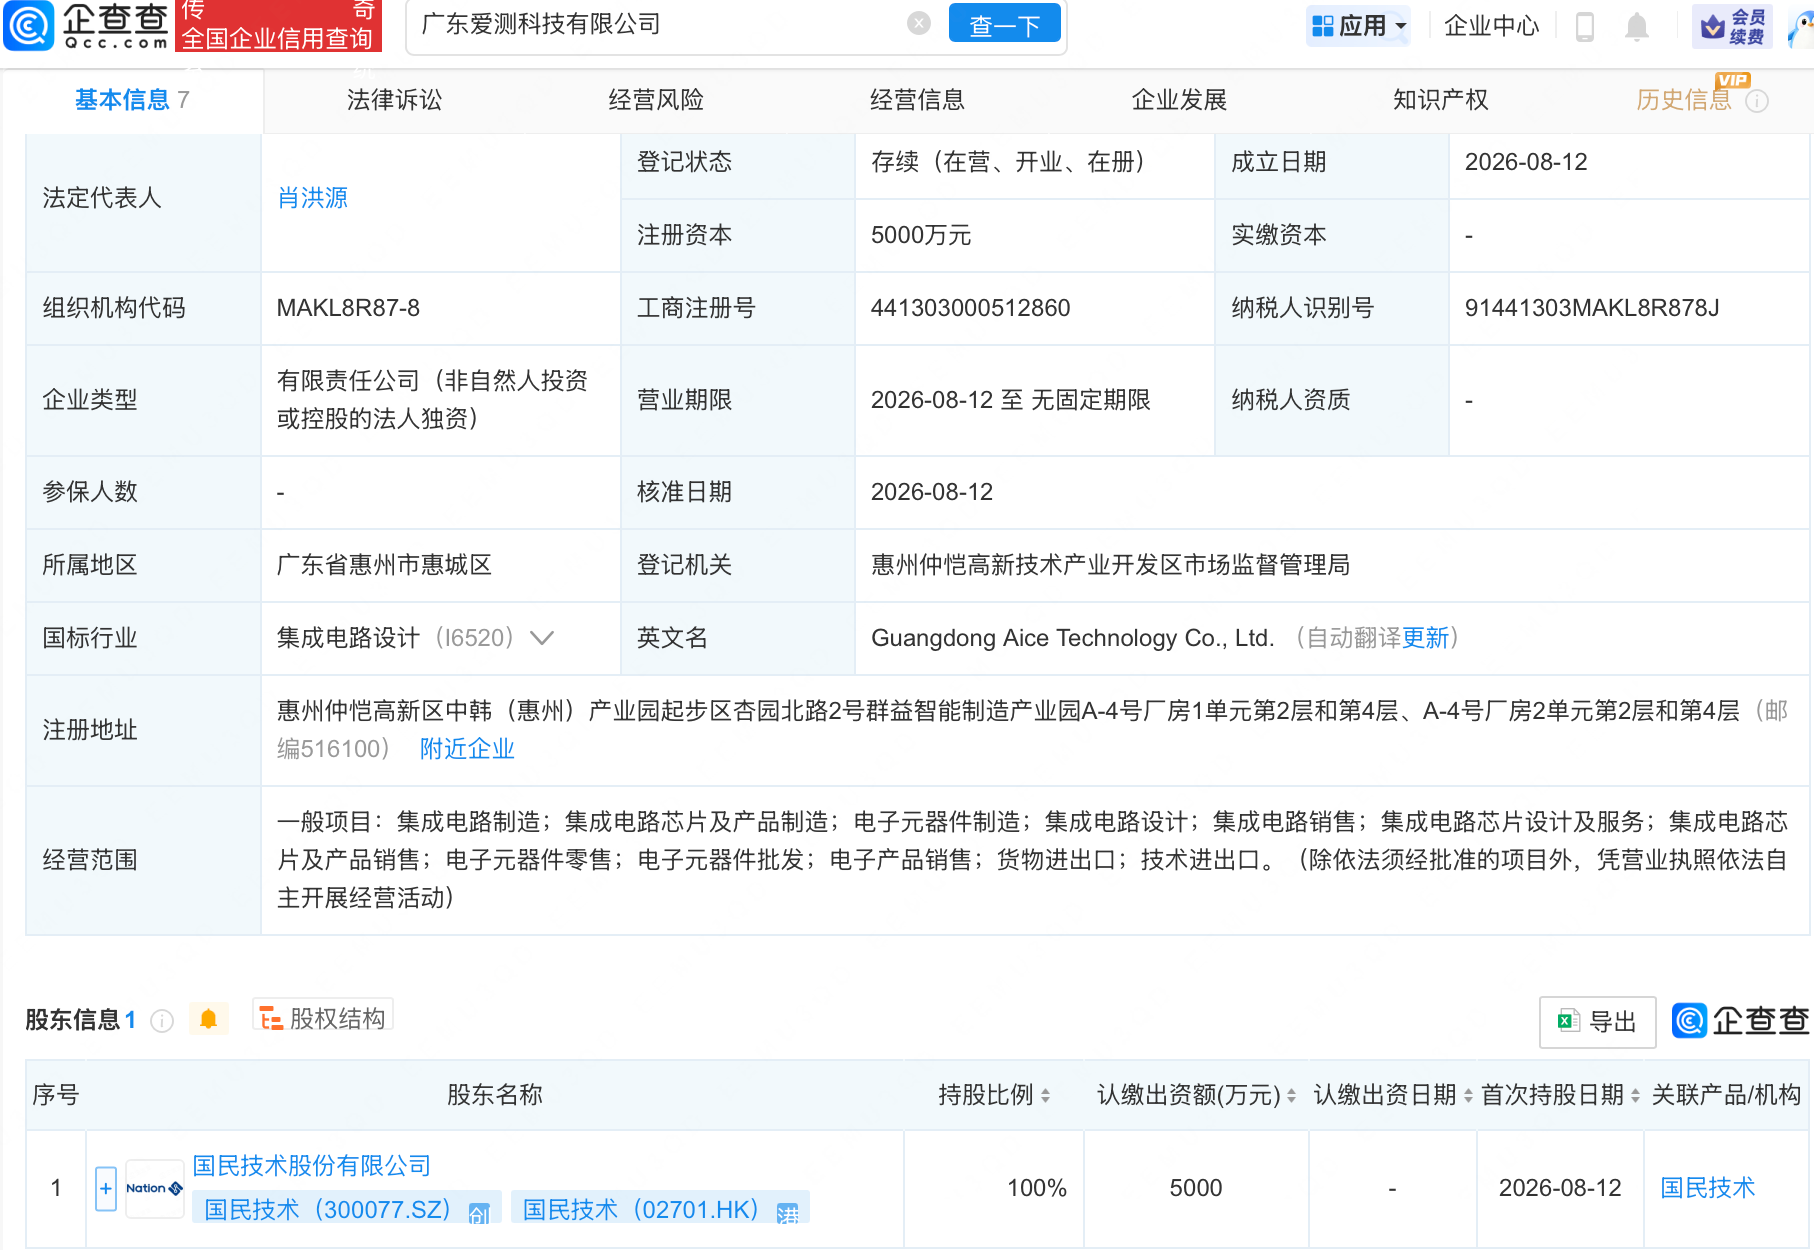Viewport: 1814px width, 1250px height.
Task: Open the 历史信息 VIP tab
Action: coord(1684,100)
